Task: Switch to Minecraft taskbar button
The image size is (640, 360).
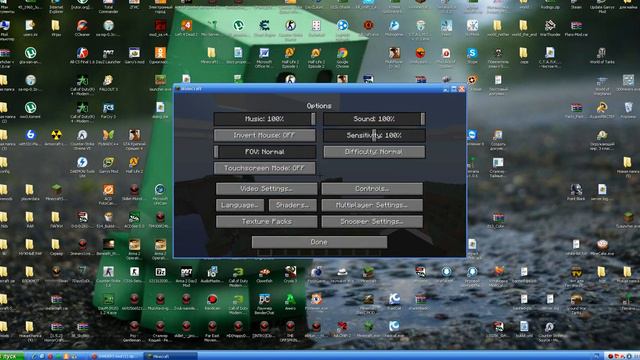Action: click(171, 356)
